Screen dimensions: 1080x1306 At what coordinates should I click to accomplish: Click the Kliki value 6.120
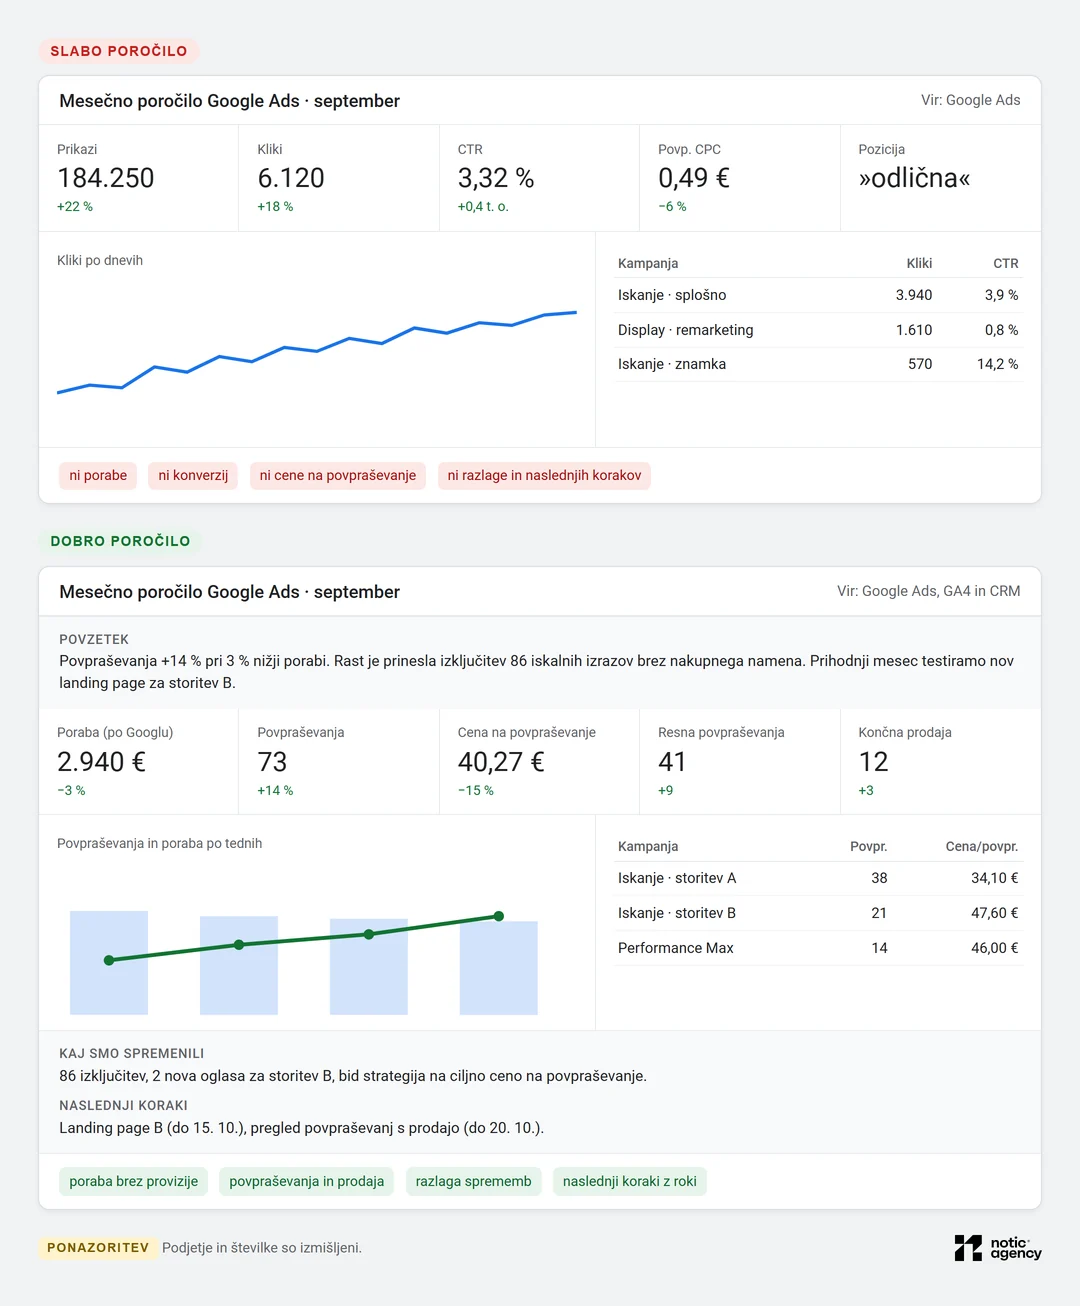[x=291, y=178]
